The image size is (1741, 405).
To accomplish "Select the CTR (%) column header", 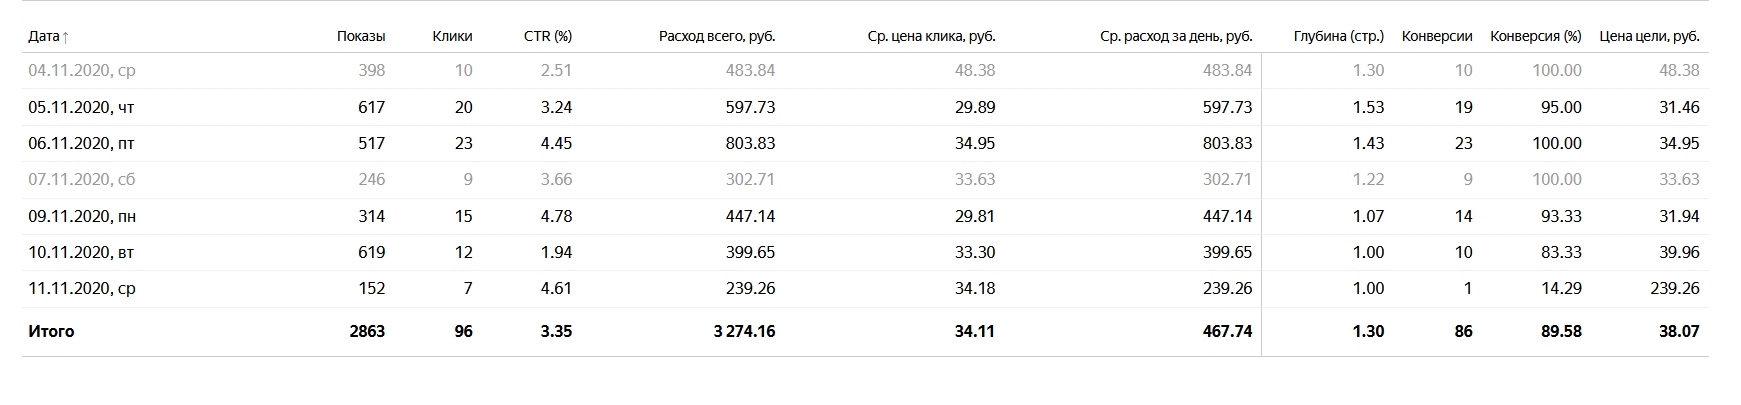I will click(548, 36).
